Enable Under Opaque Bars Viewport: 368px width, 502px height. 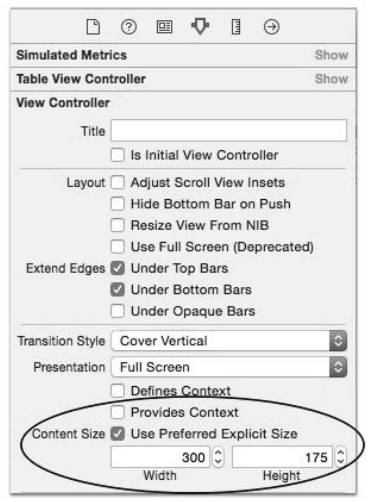[118, 311]
